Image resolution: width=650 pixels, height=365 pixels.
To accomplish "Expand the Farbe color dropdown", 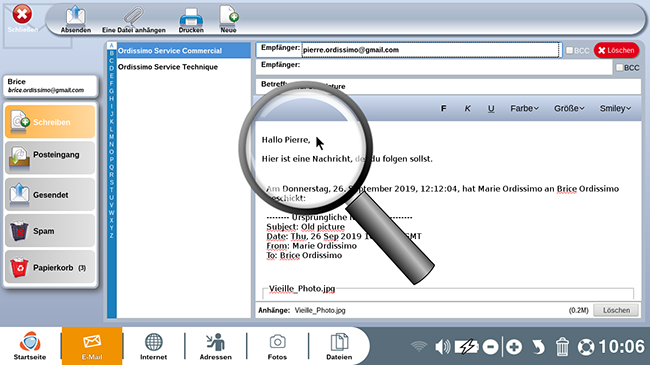I will [x=524, y=108].
